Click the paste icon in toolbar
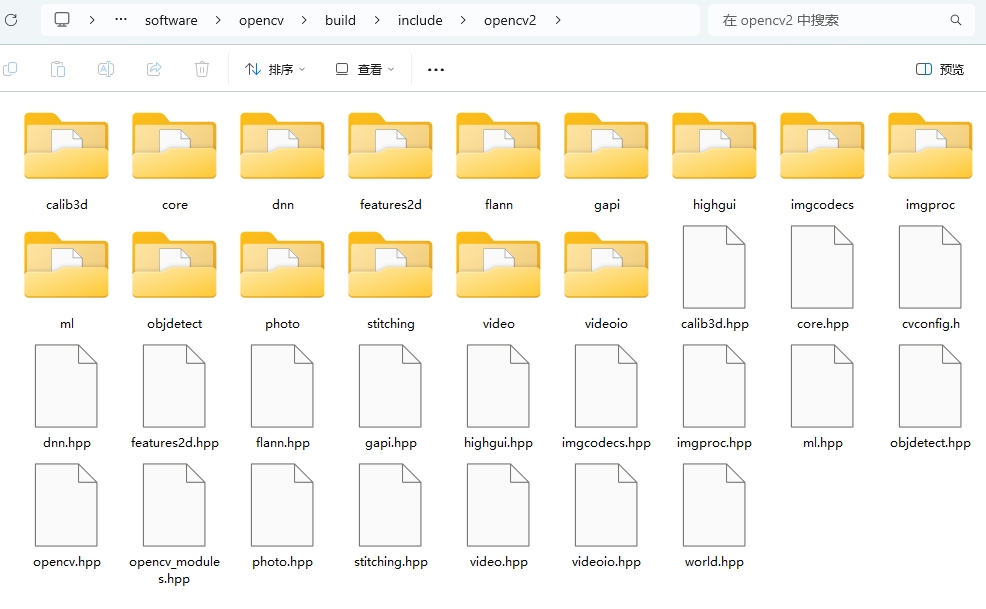 point(58,69)
